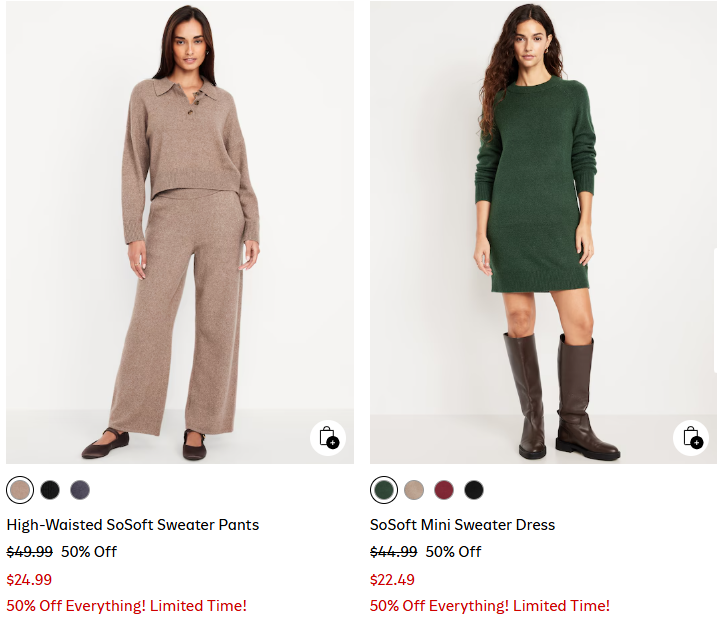717x625 pixels.
Task: Select the taupe swatch for sweater pants
Action: [20, 490]
